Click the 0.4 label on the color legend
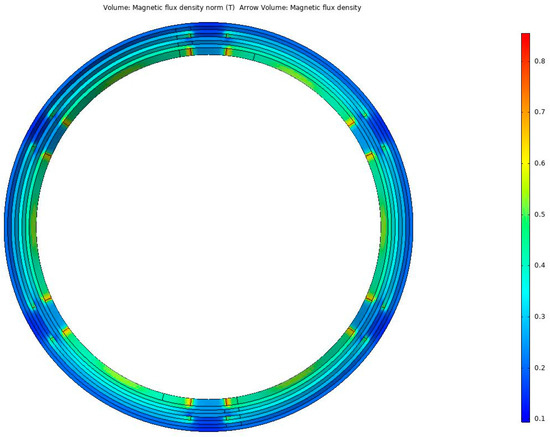Viewport: 550px width, 437px height. coord(539,265)
